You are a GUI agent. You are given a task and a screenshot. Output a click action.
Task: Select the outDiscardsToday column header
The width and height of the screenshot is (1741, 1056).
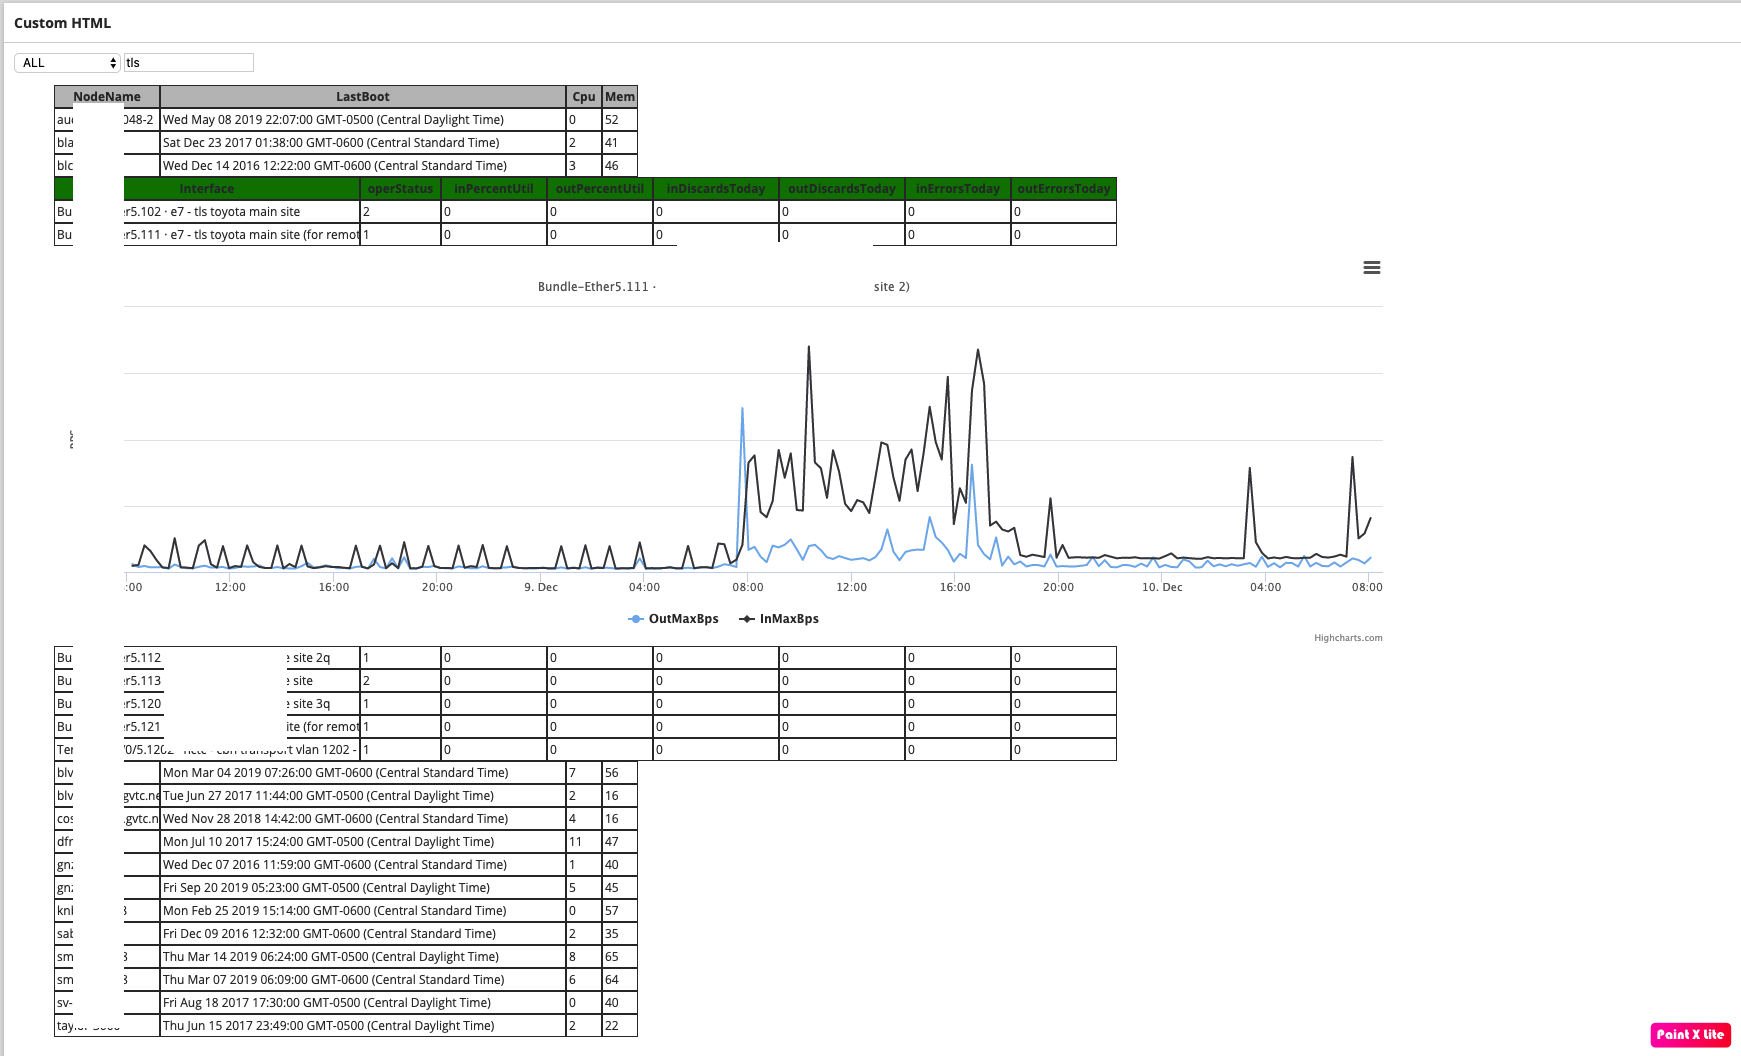pos(842,189)
